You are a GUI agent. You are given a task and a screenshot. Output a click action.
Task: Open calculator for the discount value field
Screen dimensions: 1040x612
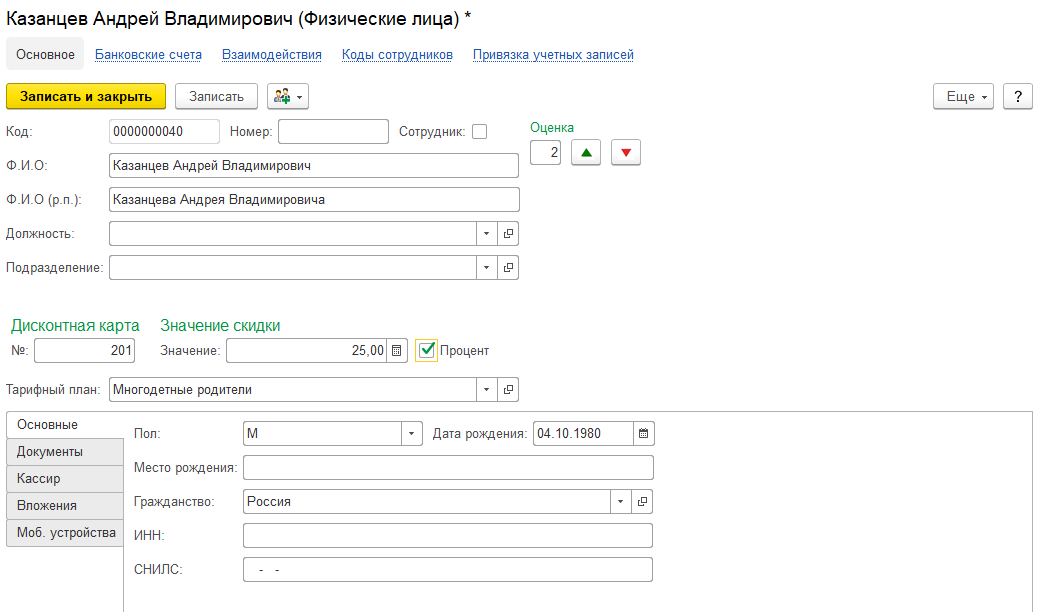pos(397,351)
